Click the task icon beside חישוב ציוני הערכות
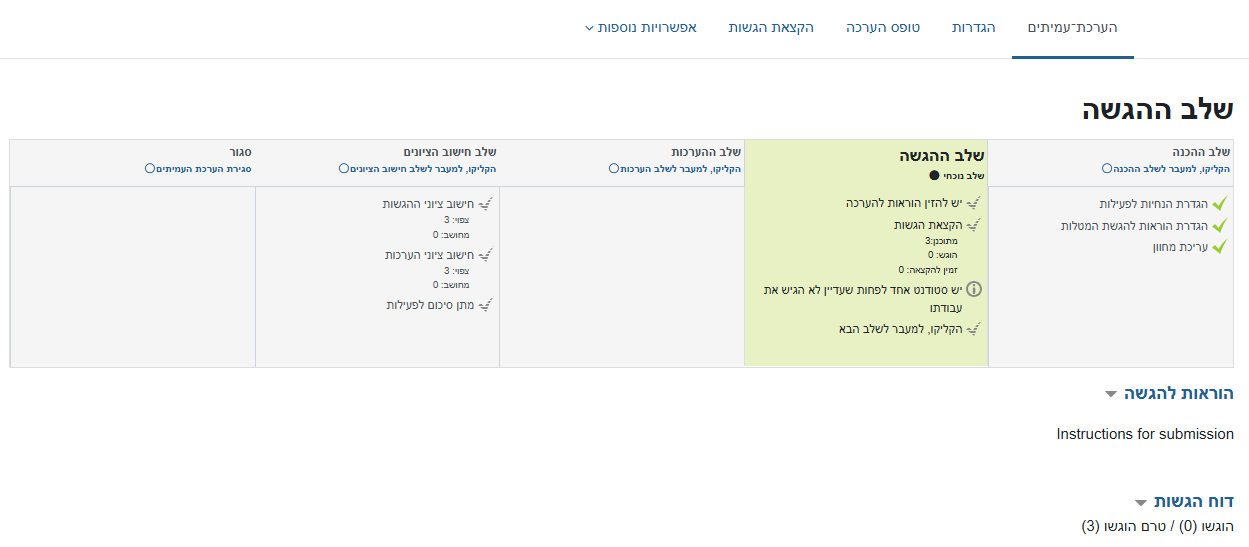1249x547 pixels. pos(486,256)
